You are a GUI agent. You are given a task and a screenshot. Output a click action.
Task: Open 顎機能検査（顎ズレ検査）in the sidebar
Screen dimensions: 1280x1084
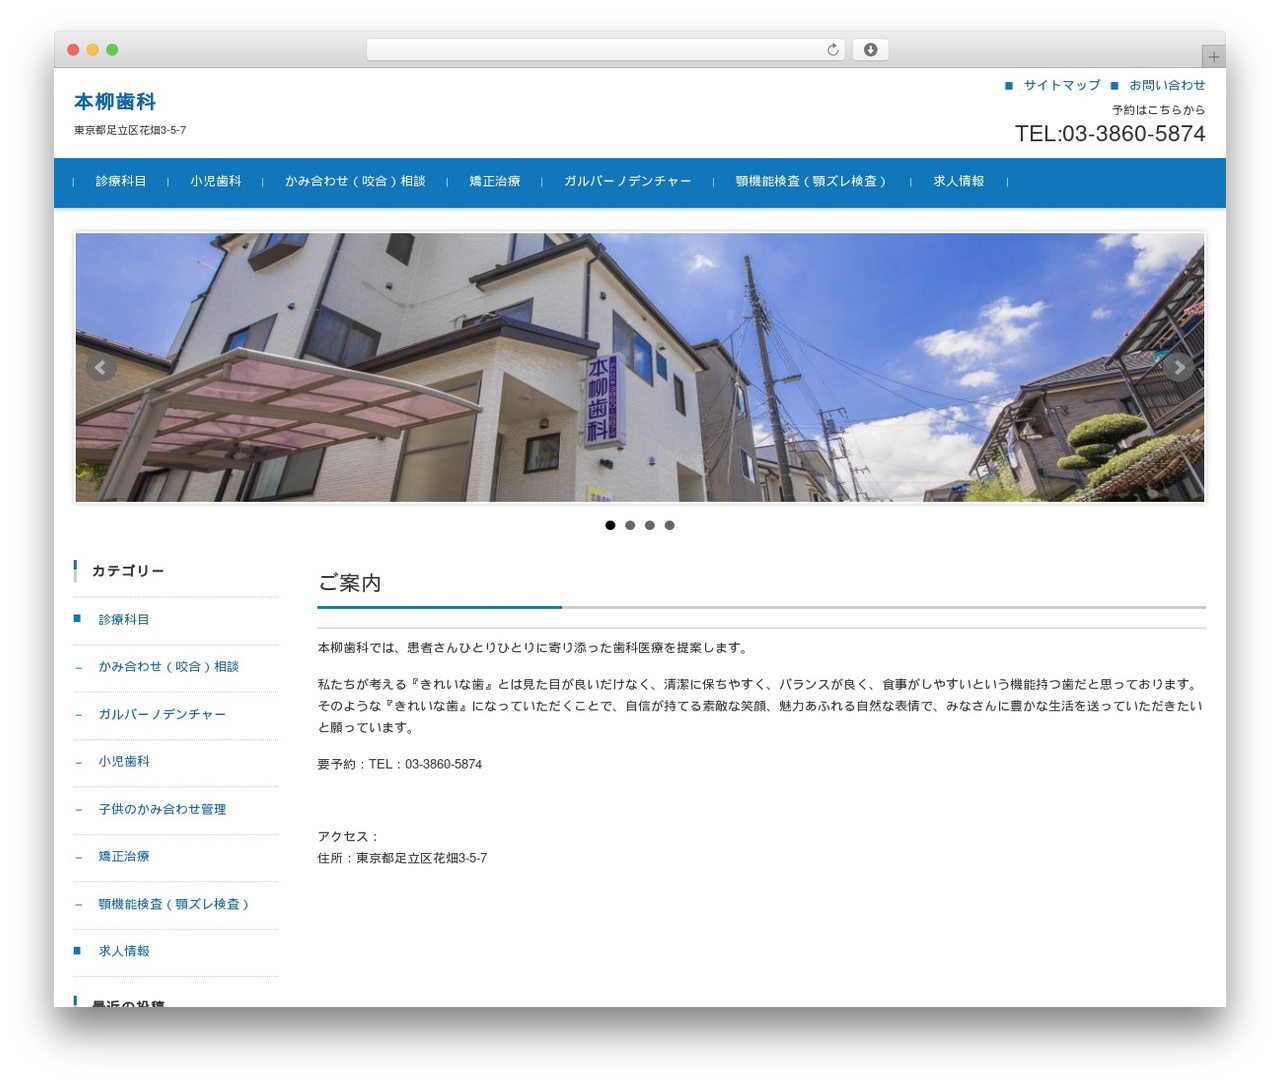[x=174, y=905]
